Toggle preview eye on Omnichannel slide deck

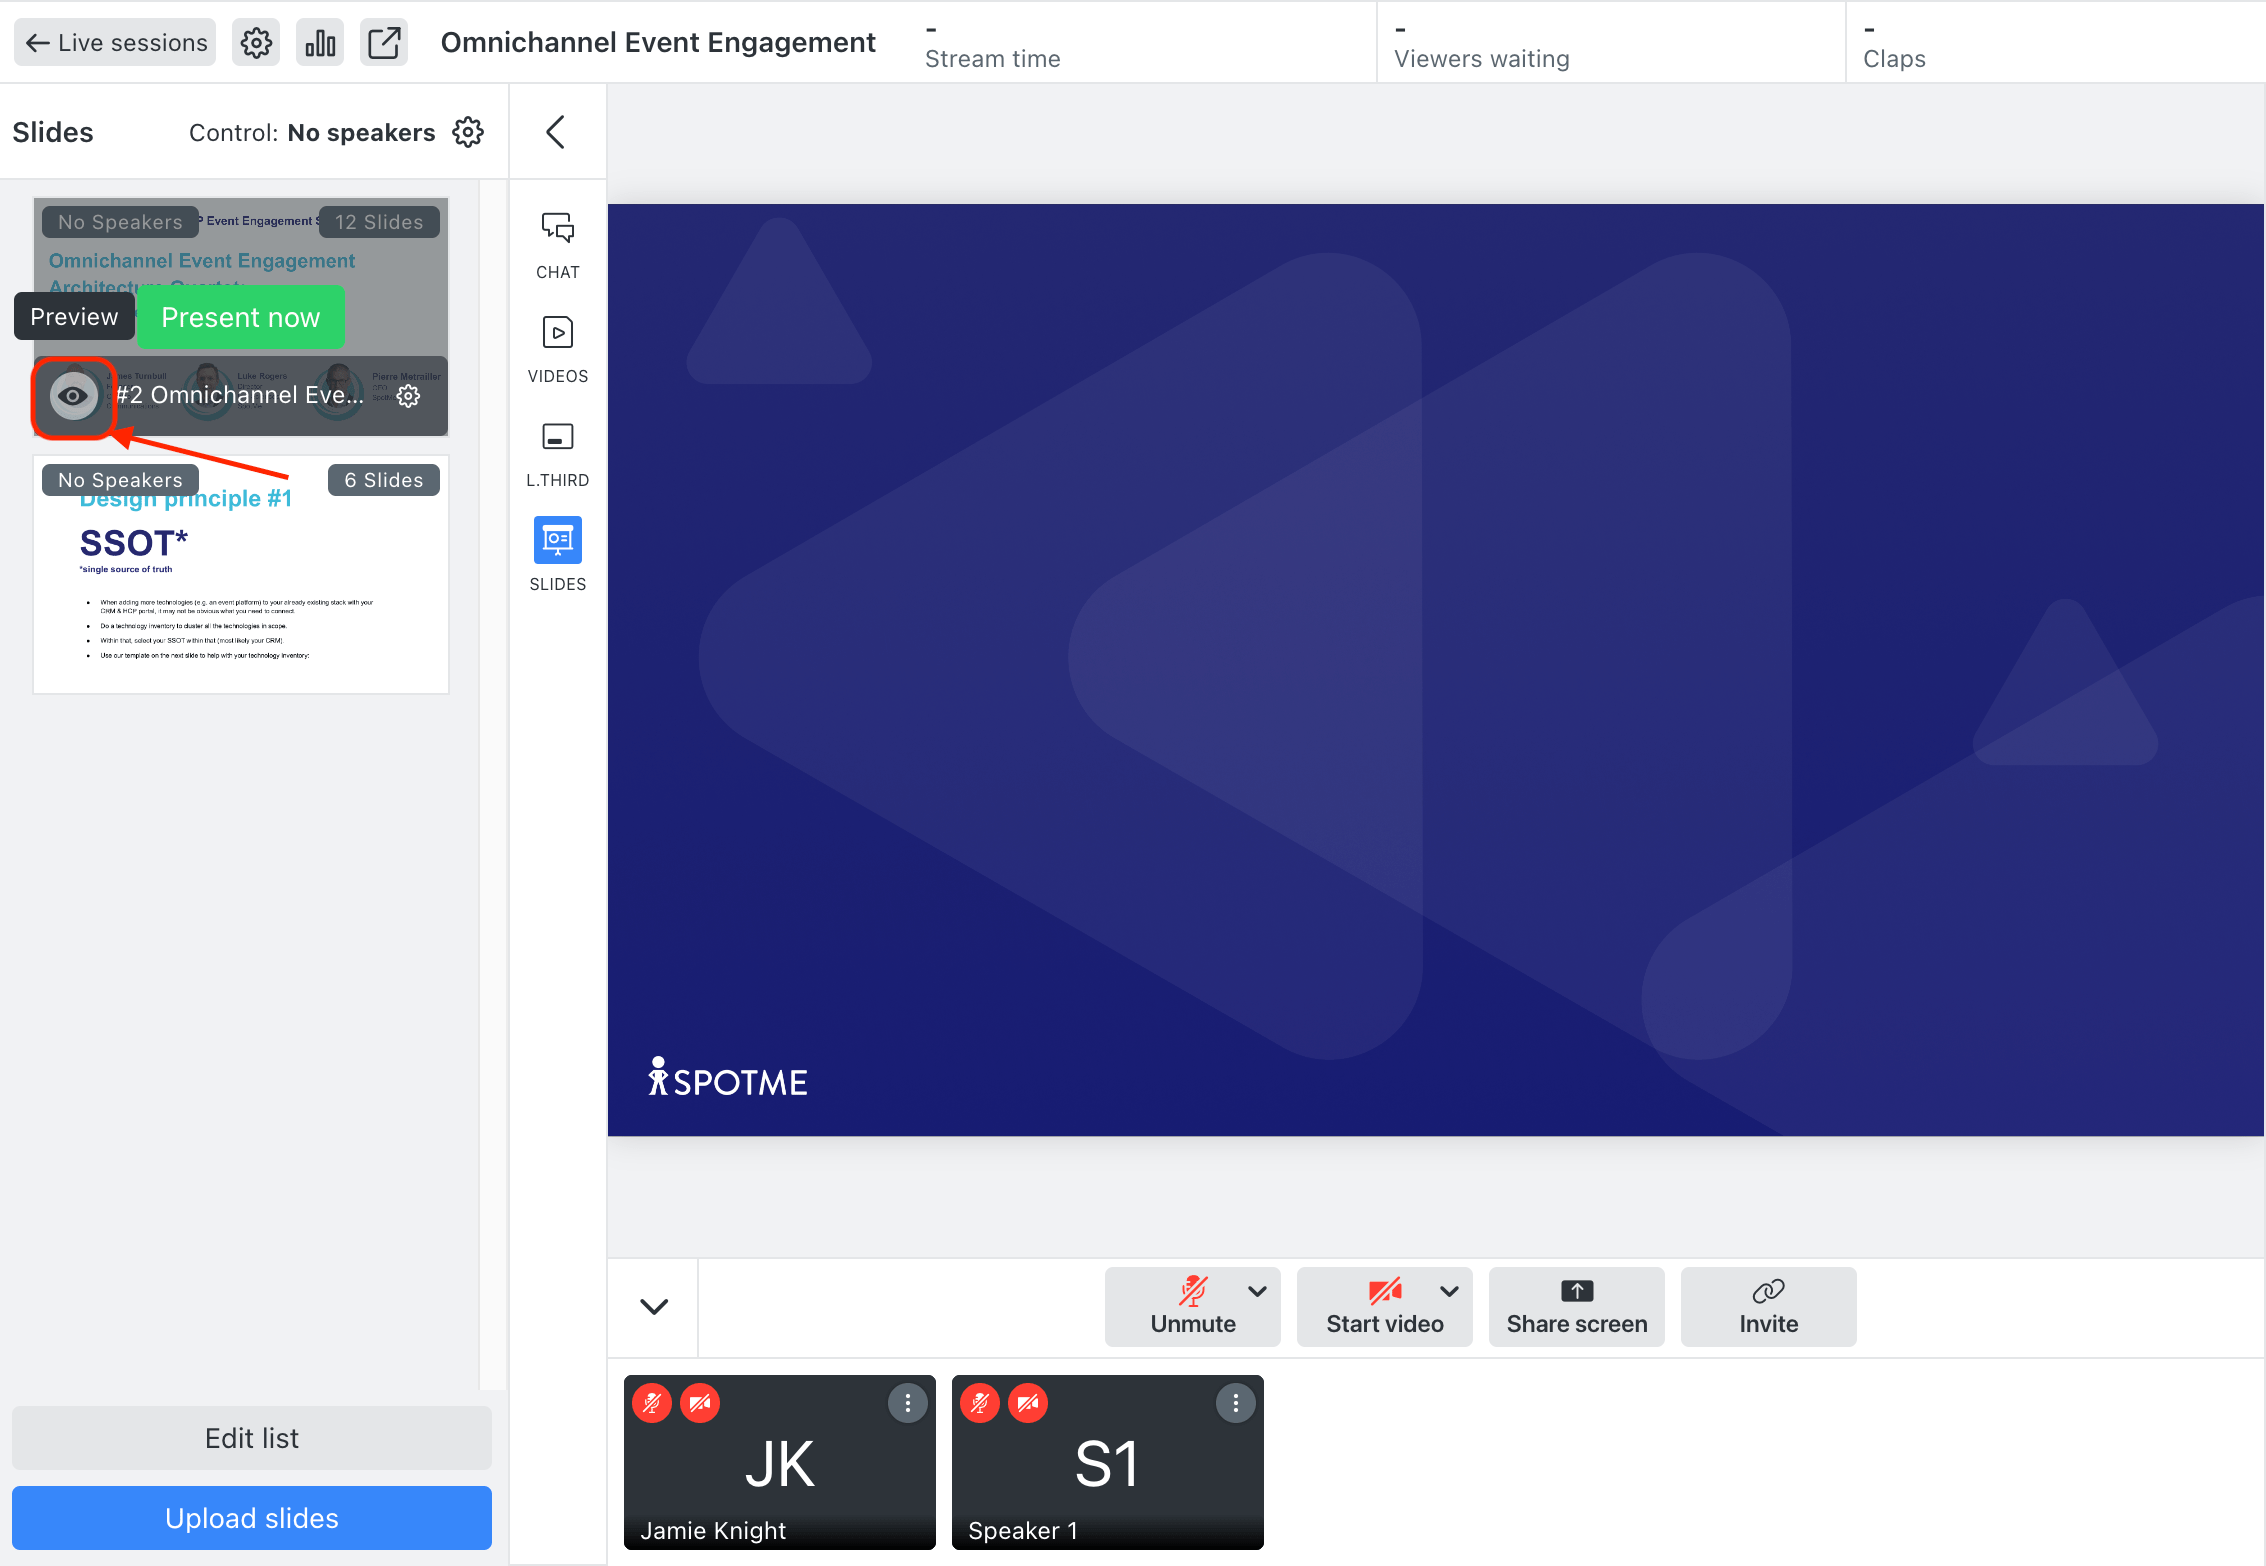72,395
